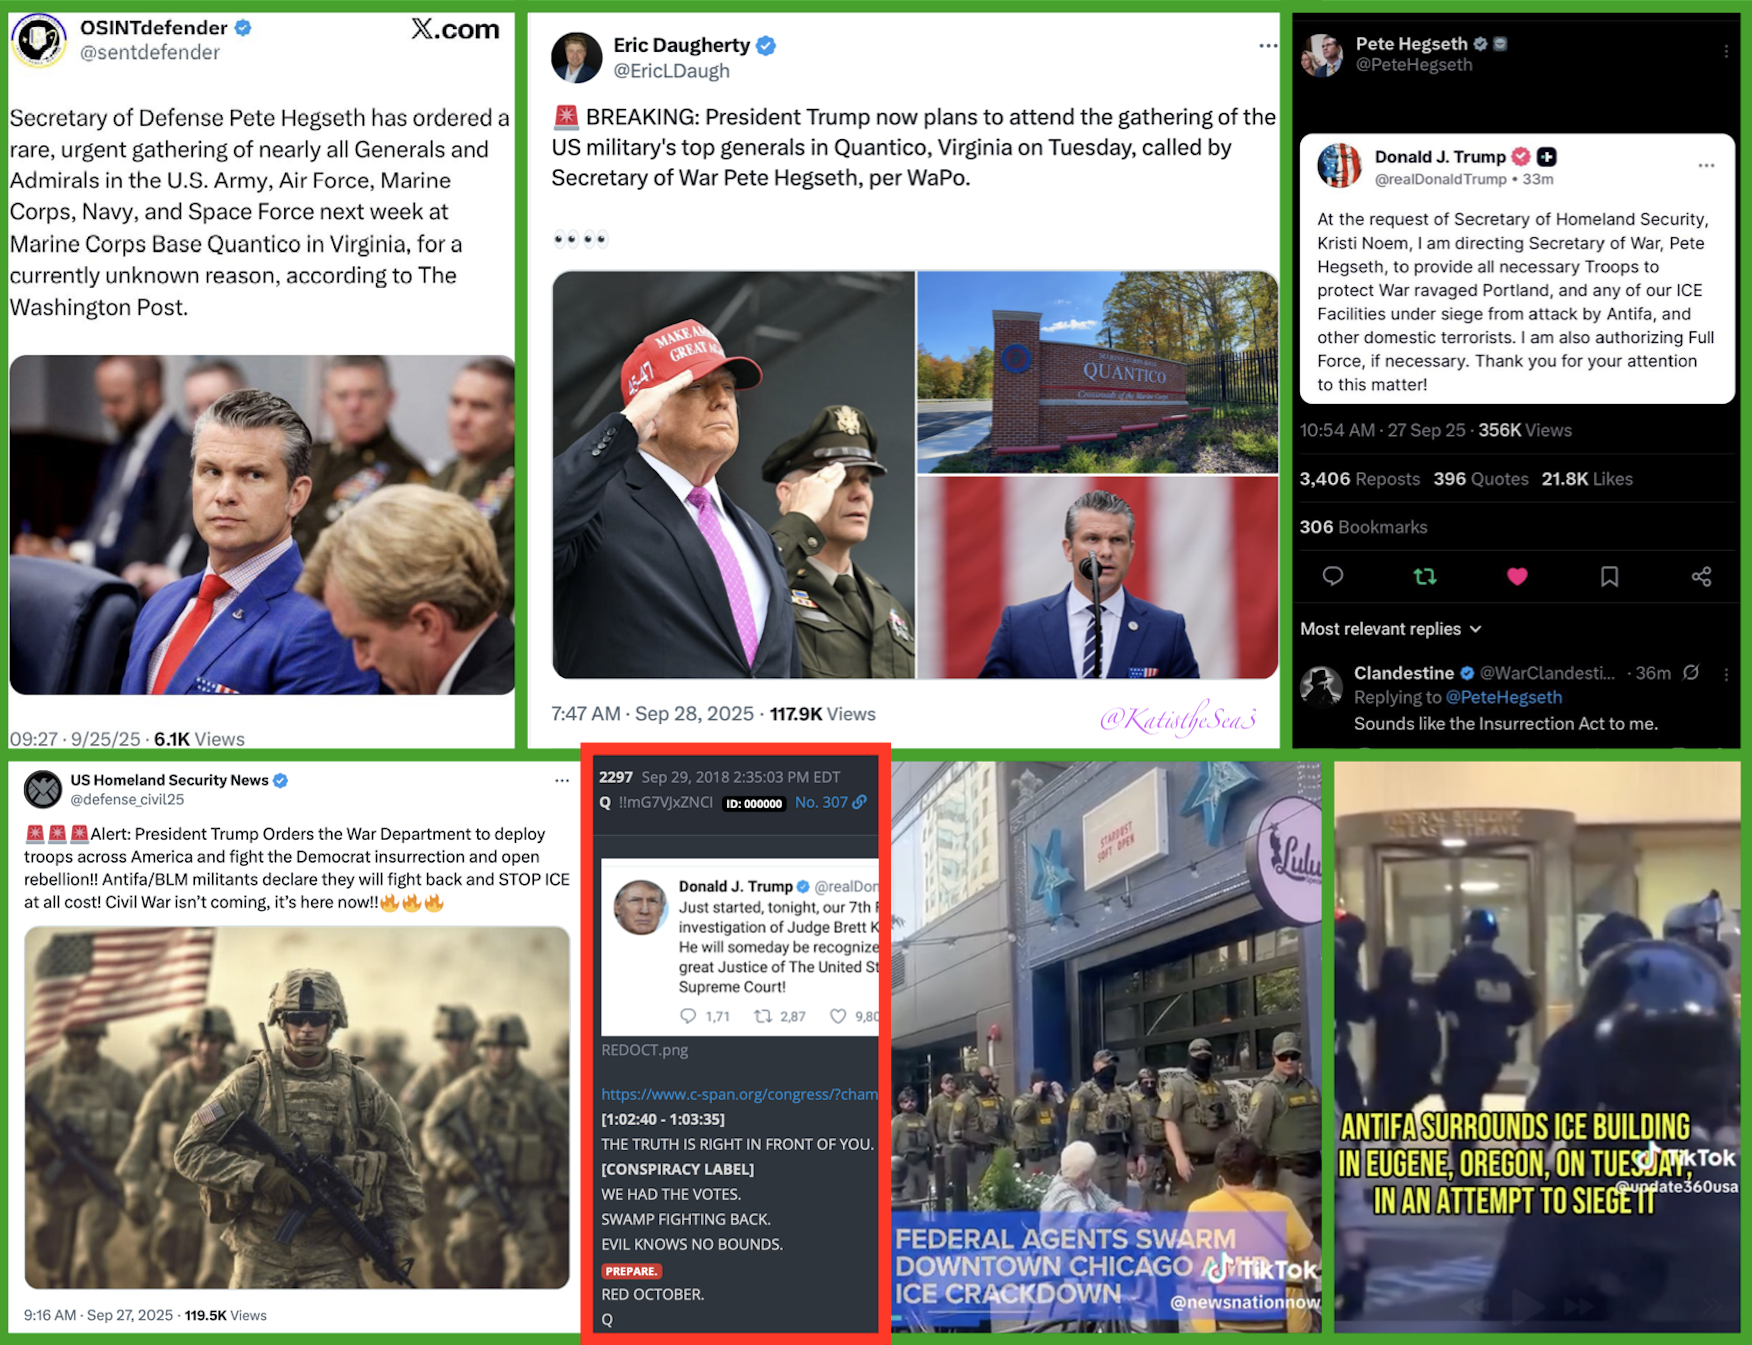1752x1345 pixels.
Task: Click the No. 307 link in the Q post
Action: tap(831, 803)
